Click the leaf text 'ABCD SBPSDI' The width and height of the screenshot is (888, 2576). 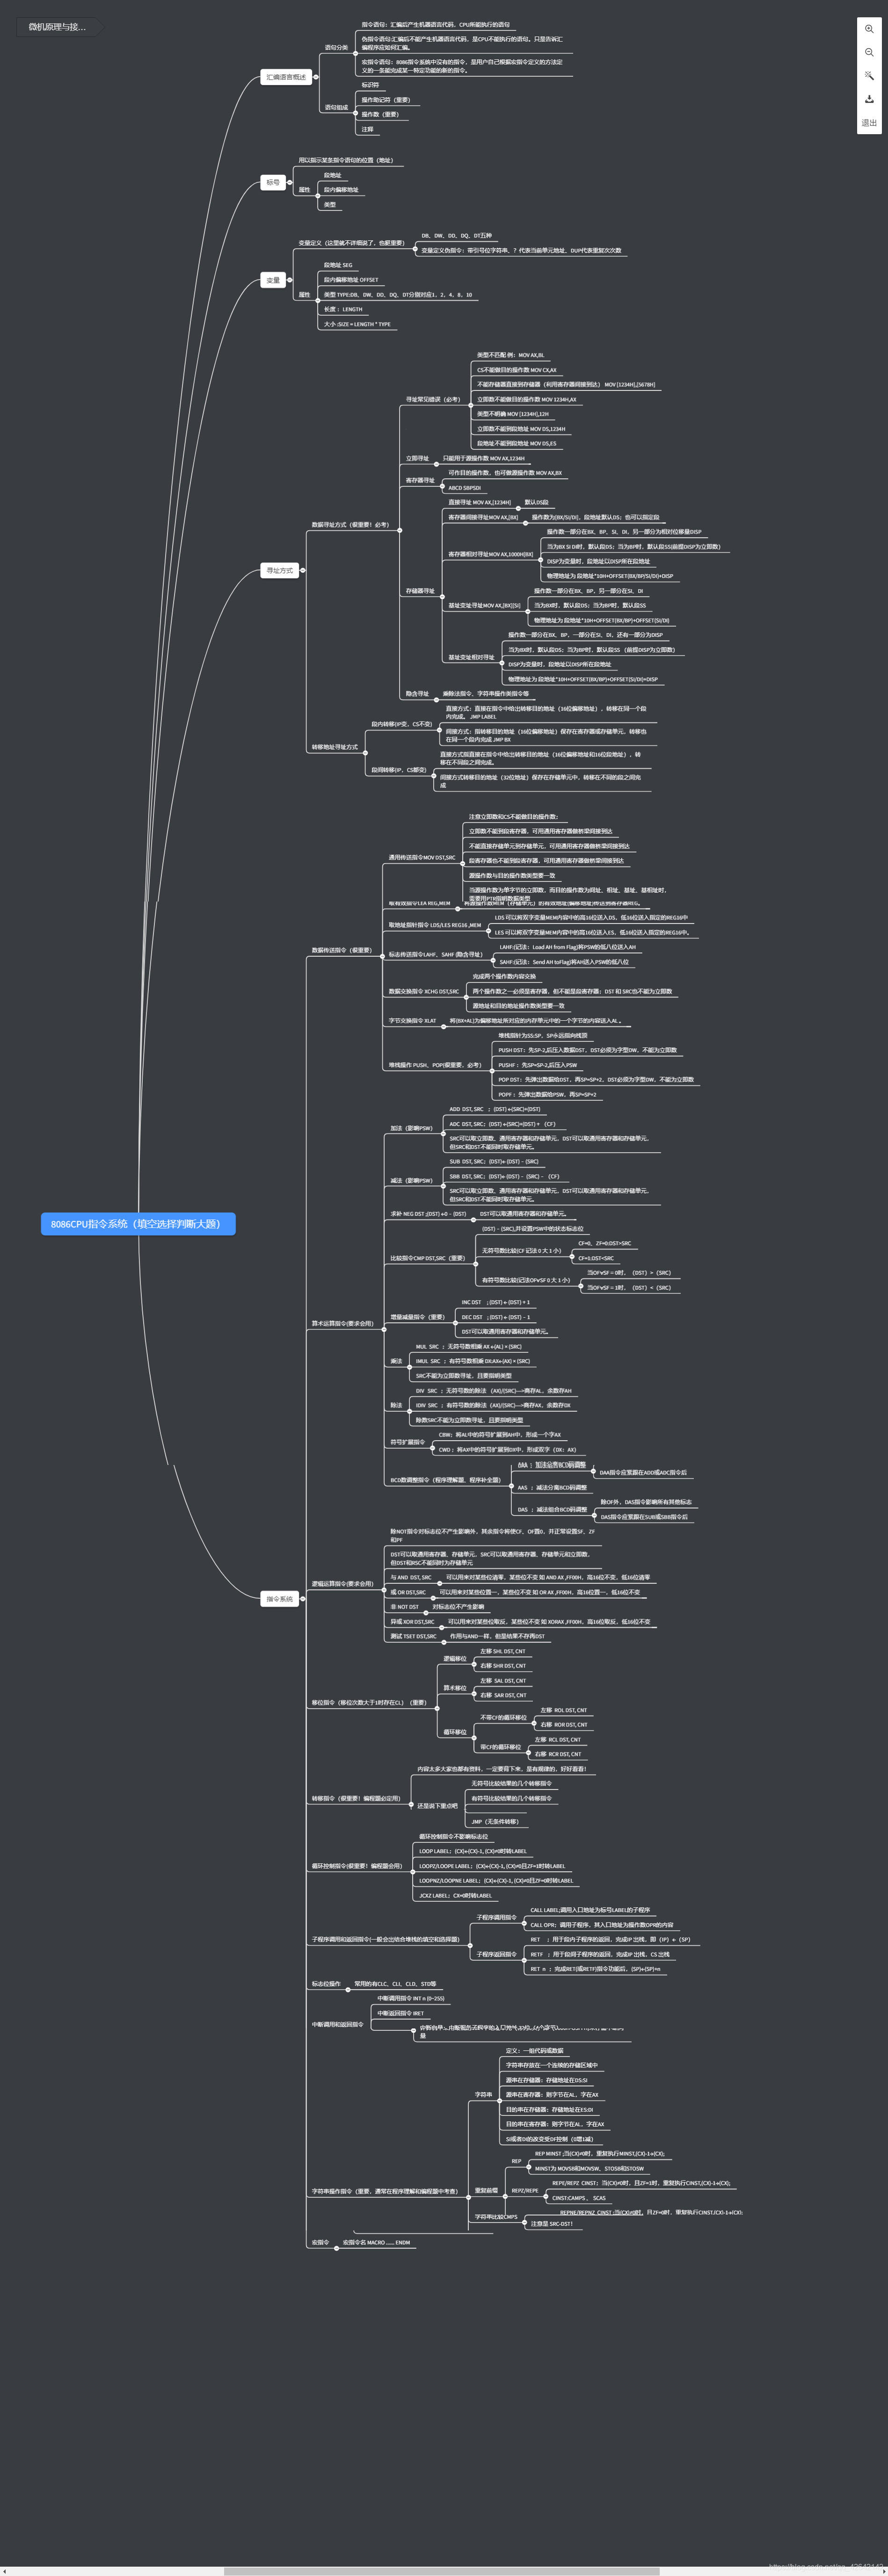(x=464, y=488)
